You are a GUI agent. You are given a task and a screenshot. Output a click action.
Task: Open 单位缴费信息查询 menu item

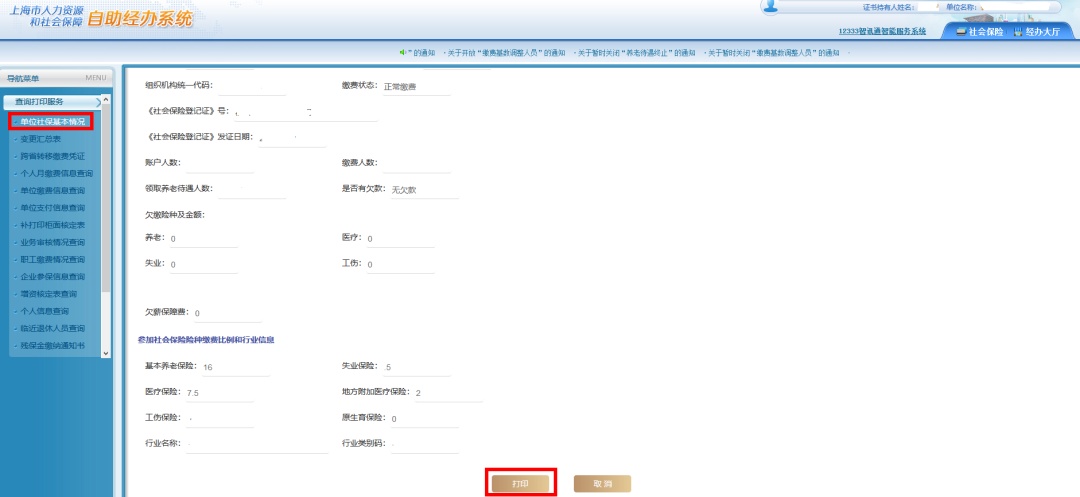[x=52, y=191]
